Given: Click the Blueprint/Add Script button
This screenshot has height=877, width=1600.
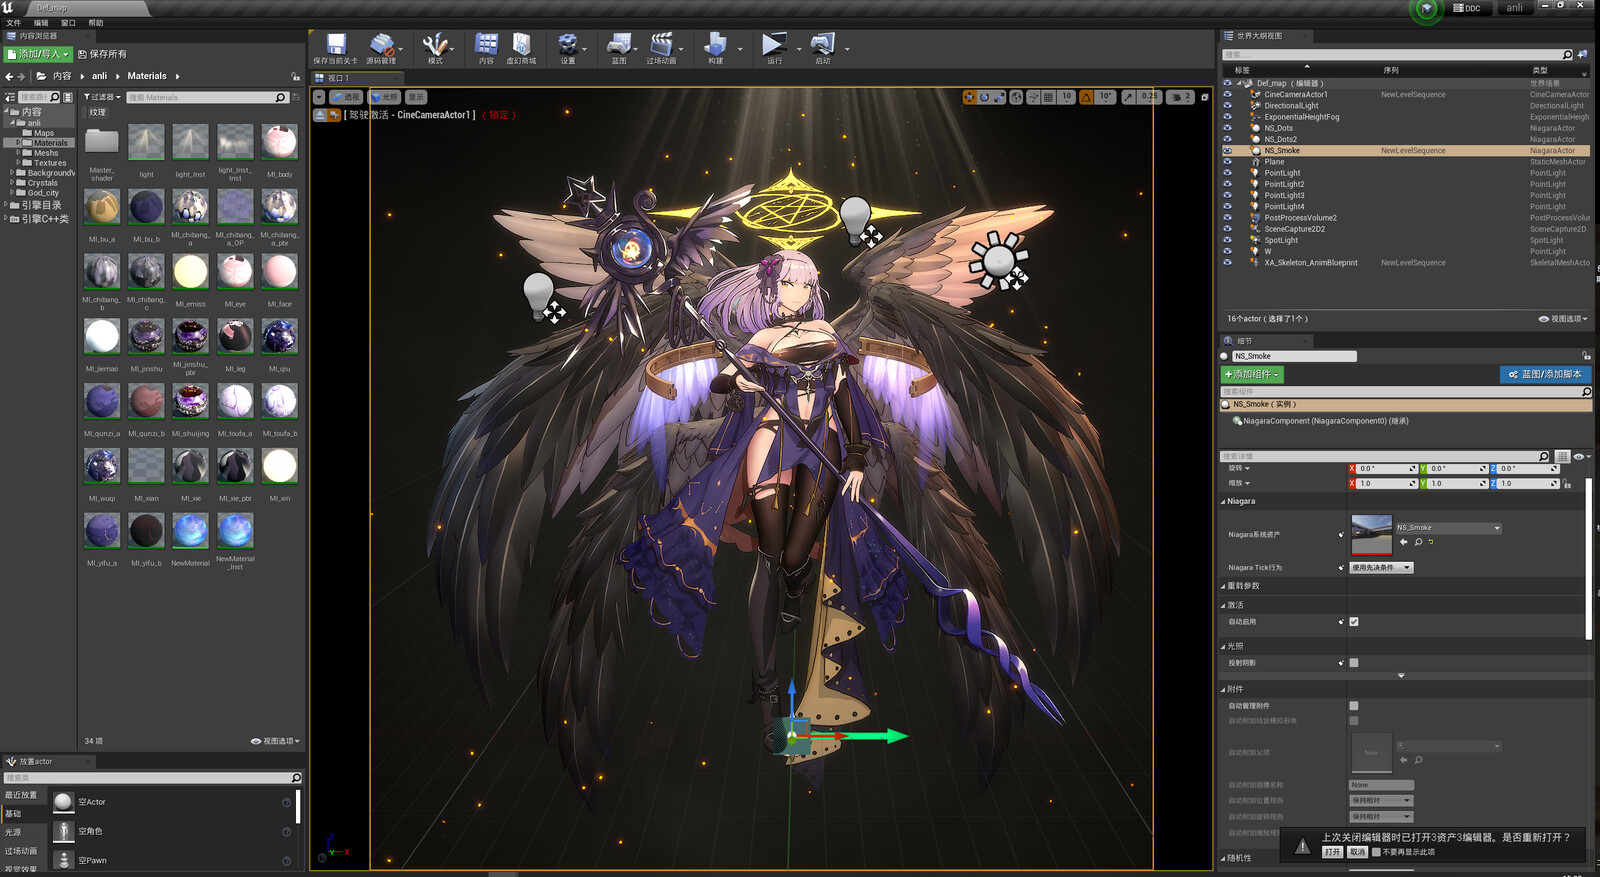Looking at the screenshot, I should [x=1545, y=374].
